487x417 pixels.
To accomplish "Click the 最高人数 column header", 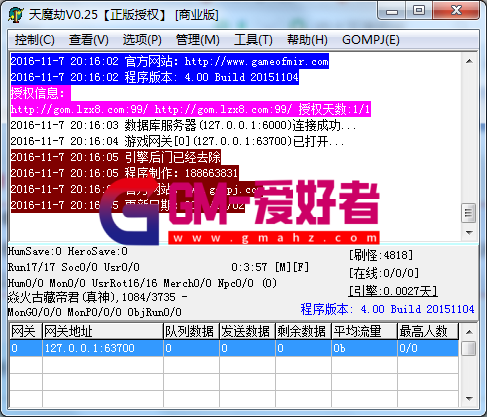I will pyautogui.click(x=428, y=332).
